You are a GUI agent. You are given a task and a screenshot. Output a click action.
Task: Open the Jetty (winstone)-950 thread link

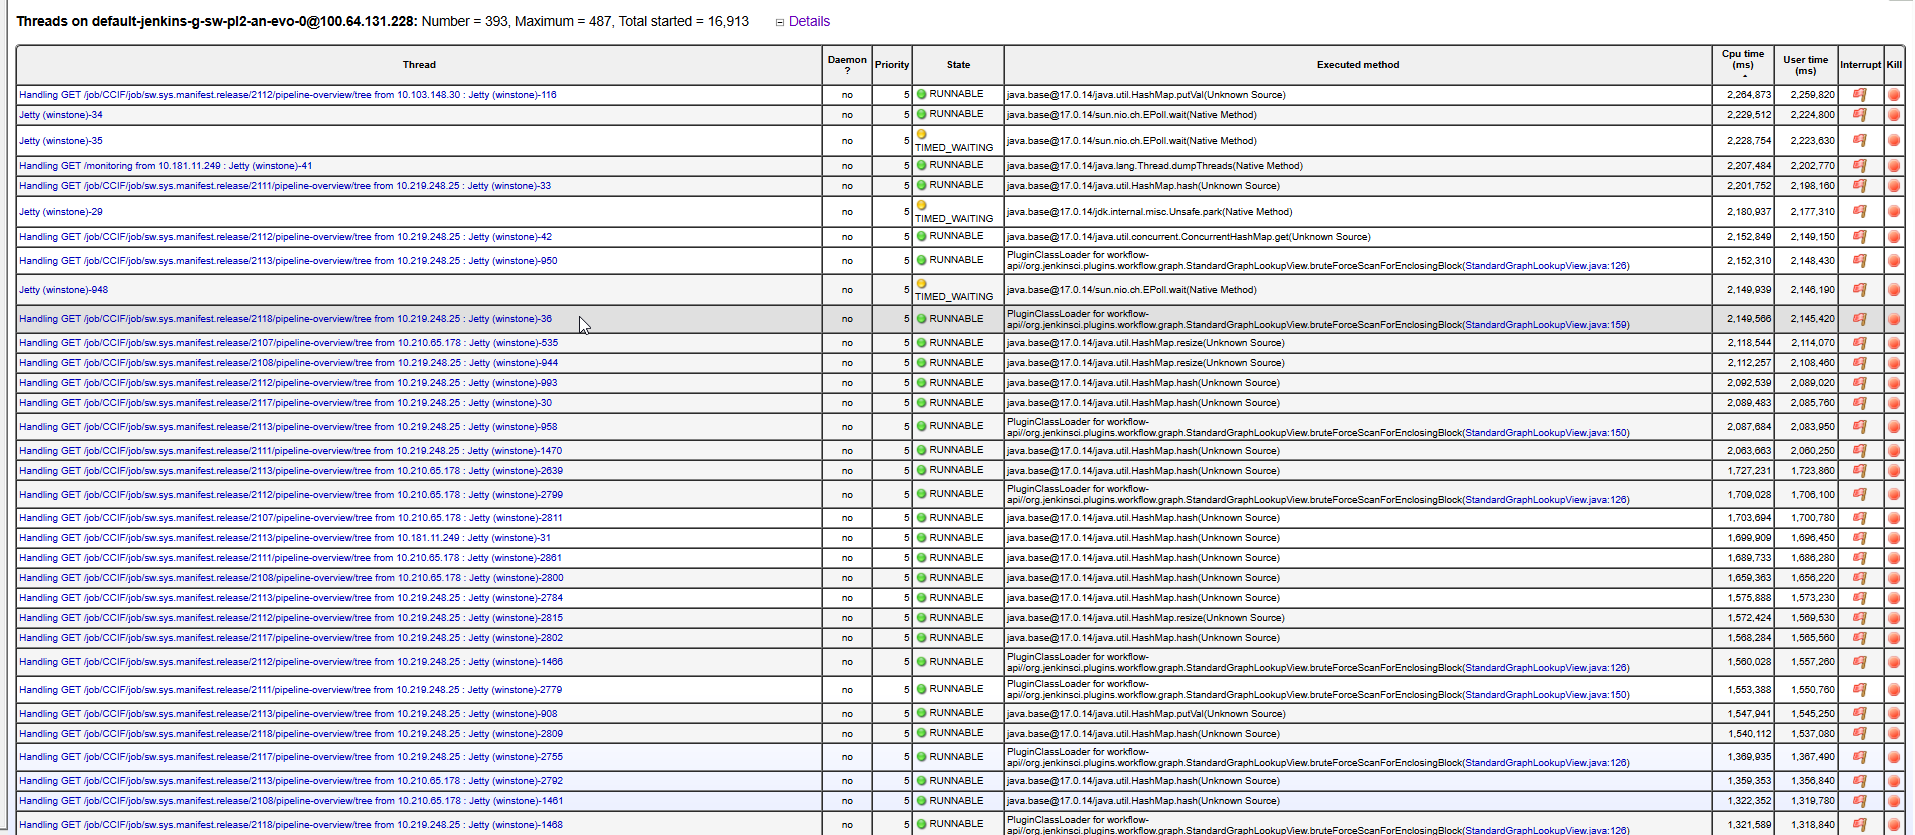[x=288, y=261]
